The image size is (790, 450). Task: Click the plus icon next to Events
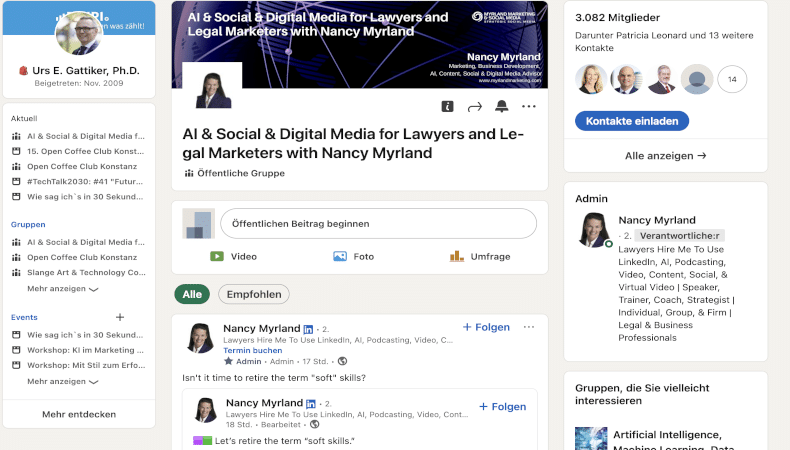[x=120, y=317]
